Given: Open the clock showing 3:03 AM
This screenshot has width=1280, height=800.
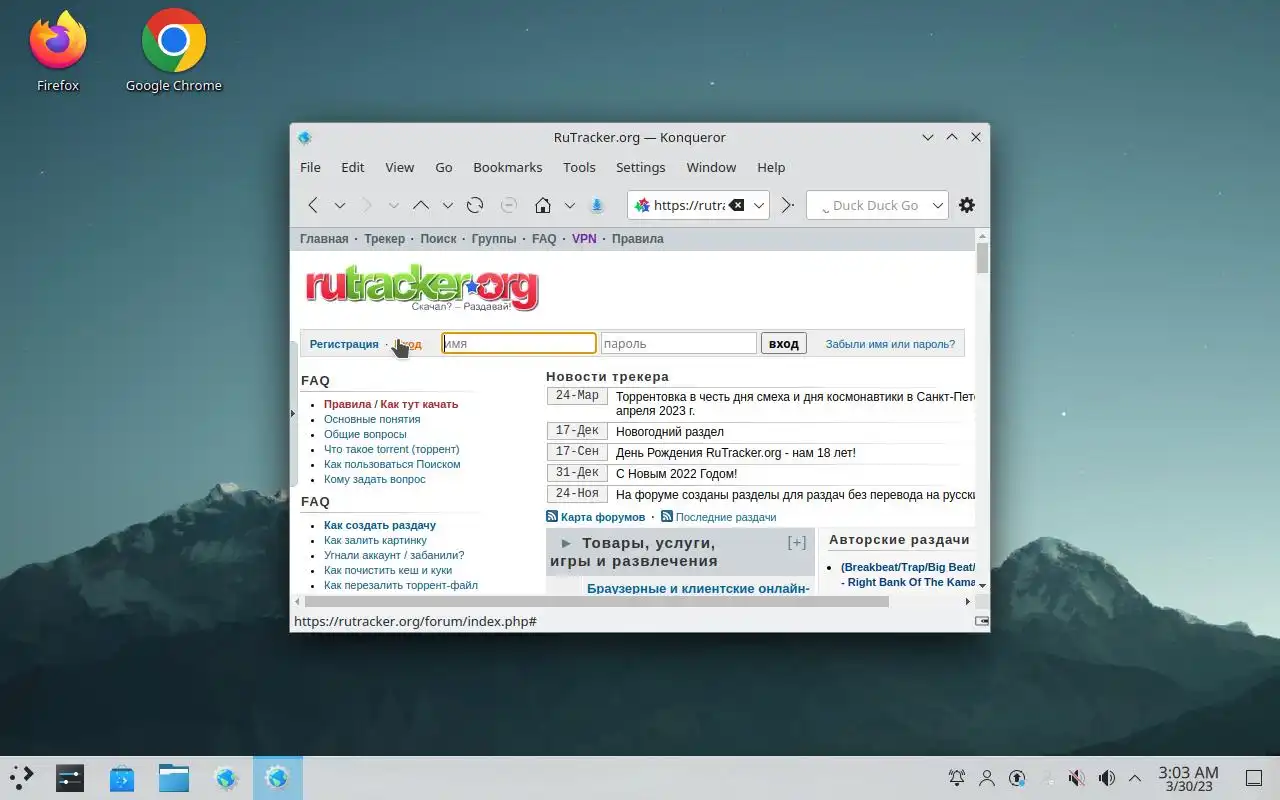Looking at the screenshot, I should click(x=1188, y=778).
